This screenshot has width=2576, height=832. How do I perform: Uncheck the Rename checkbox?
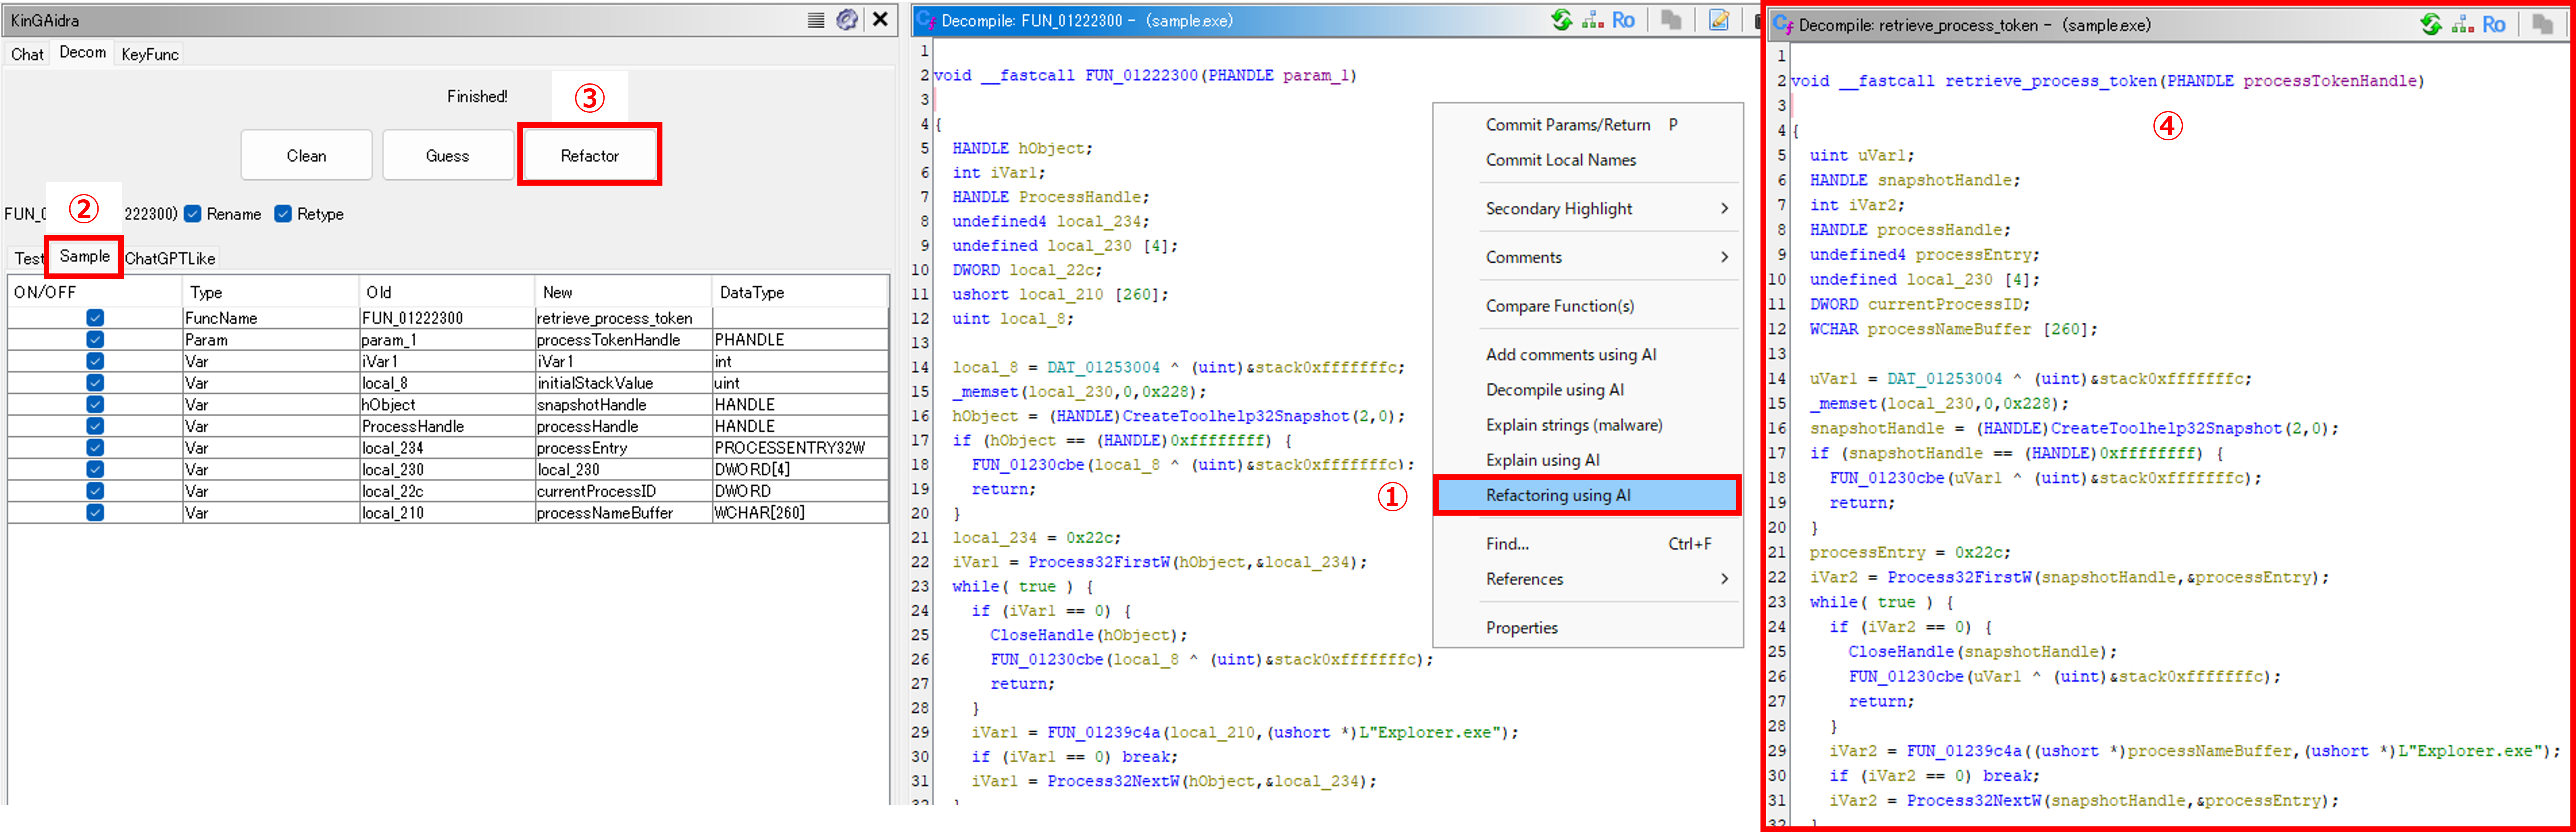(x=194, y=214)
